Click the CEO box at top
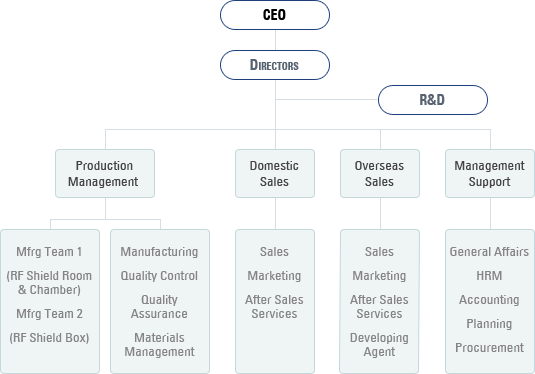The width and height of the screenshot is (535, 374). [x=275, y=15]
